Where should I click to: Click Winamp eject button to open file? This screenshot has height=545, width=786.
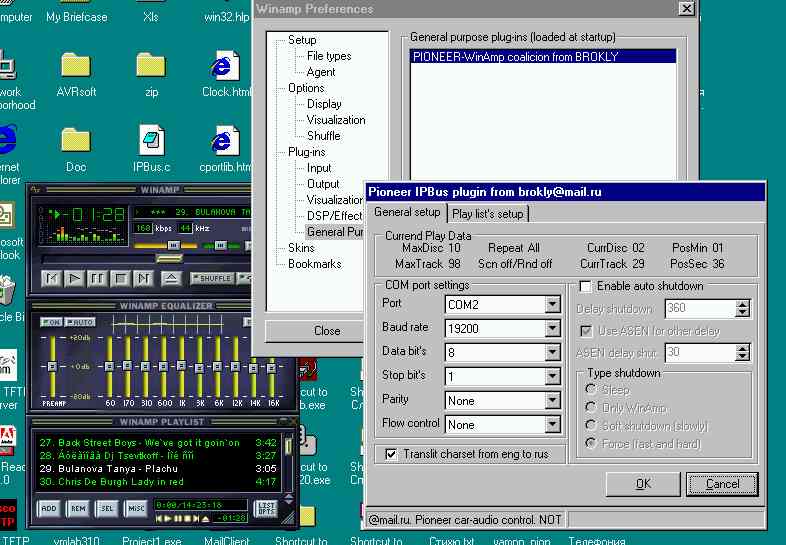tap(170, 278)
